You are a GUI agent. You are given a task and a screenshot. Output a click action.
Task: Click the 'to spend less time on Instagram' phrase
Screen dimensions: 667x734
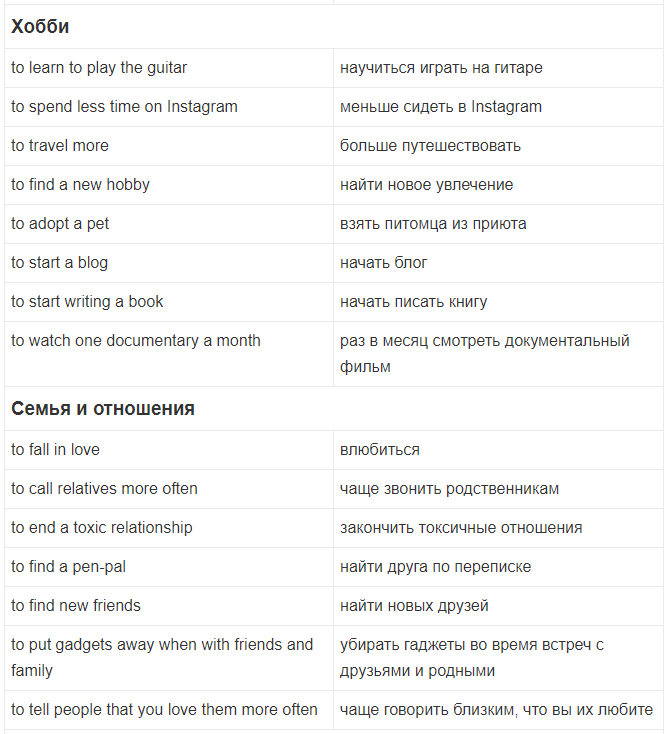124,107
